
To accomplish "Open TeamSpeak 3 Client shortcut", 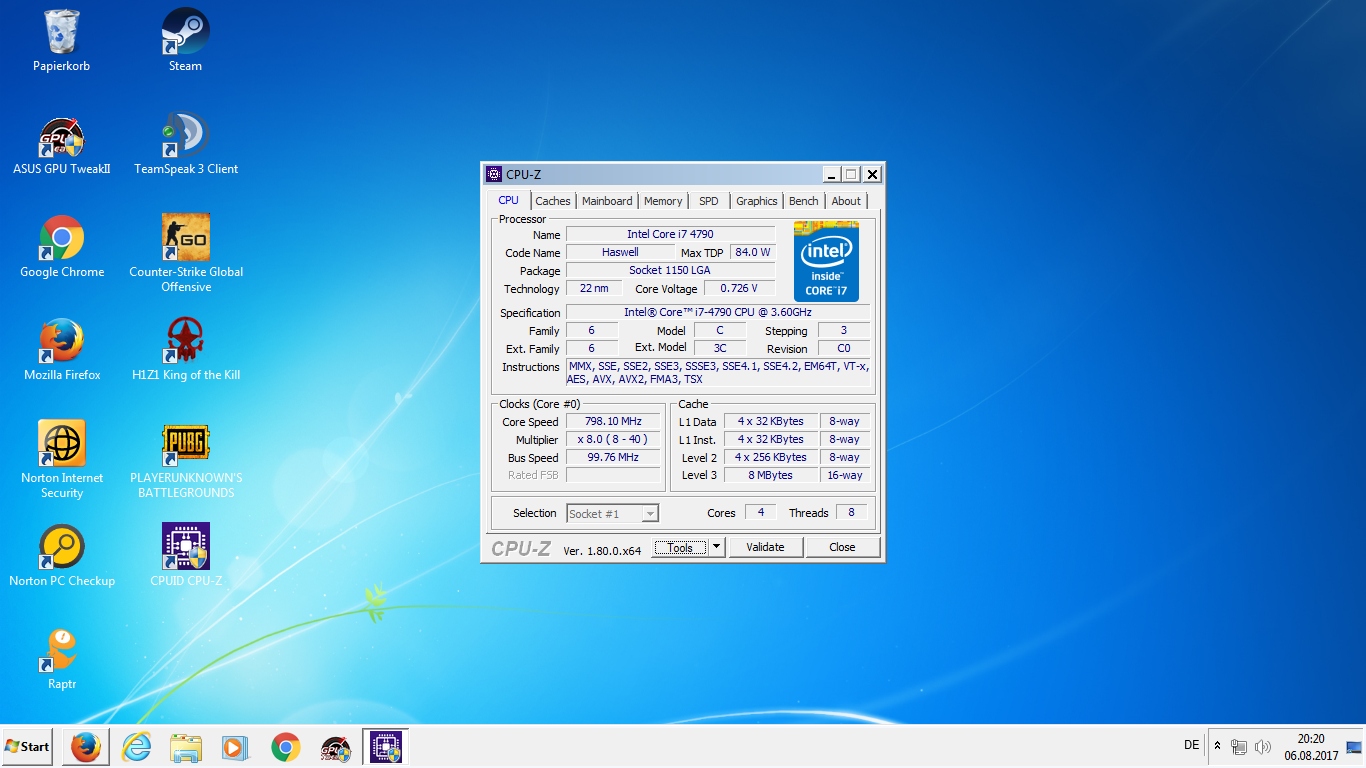I will (186, 145).
